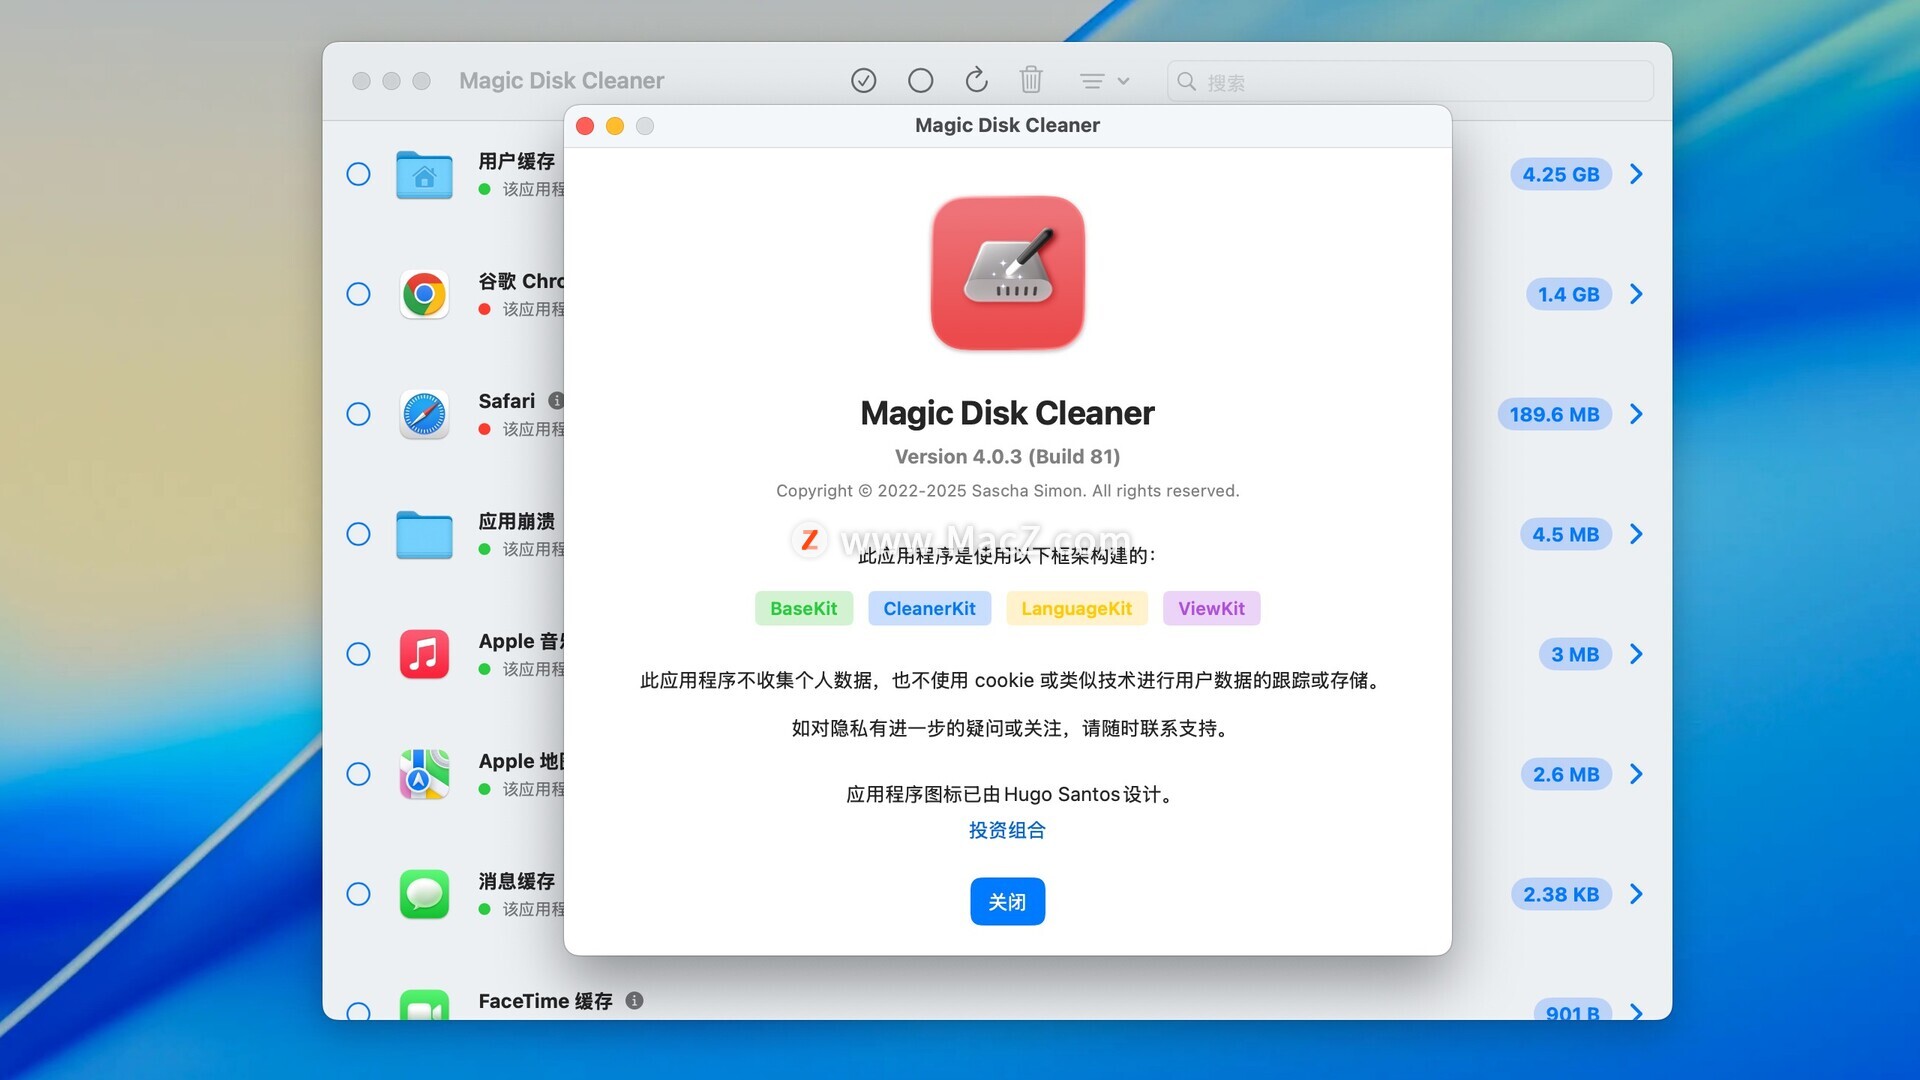The height and width of the screenshot is (1080, 1920).
Task: Click the select all checkmark toolbar icon
Action: [863, 80]
